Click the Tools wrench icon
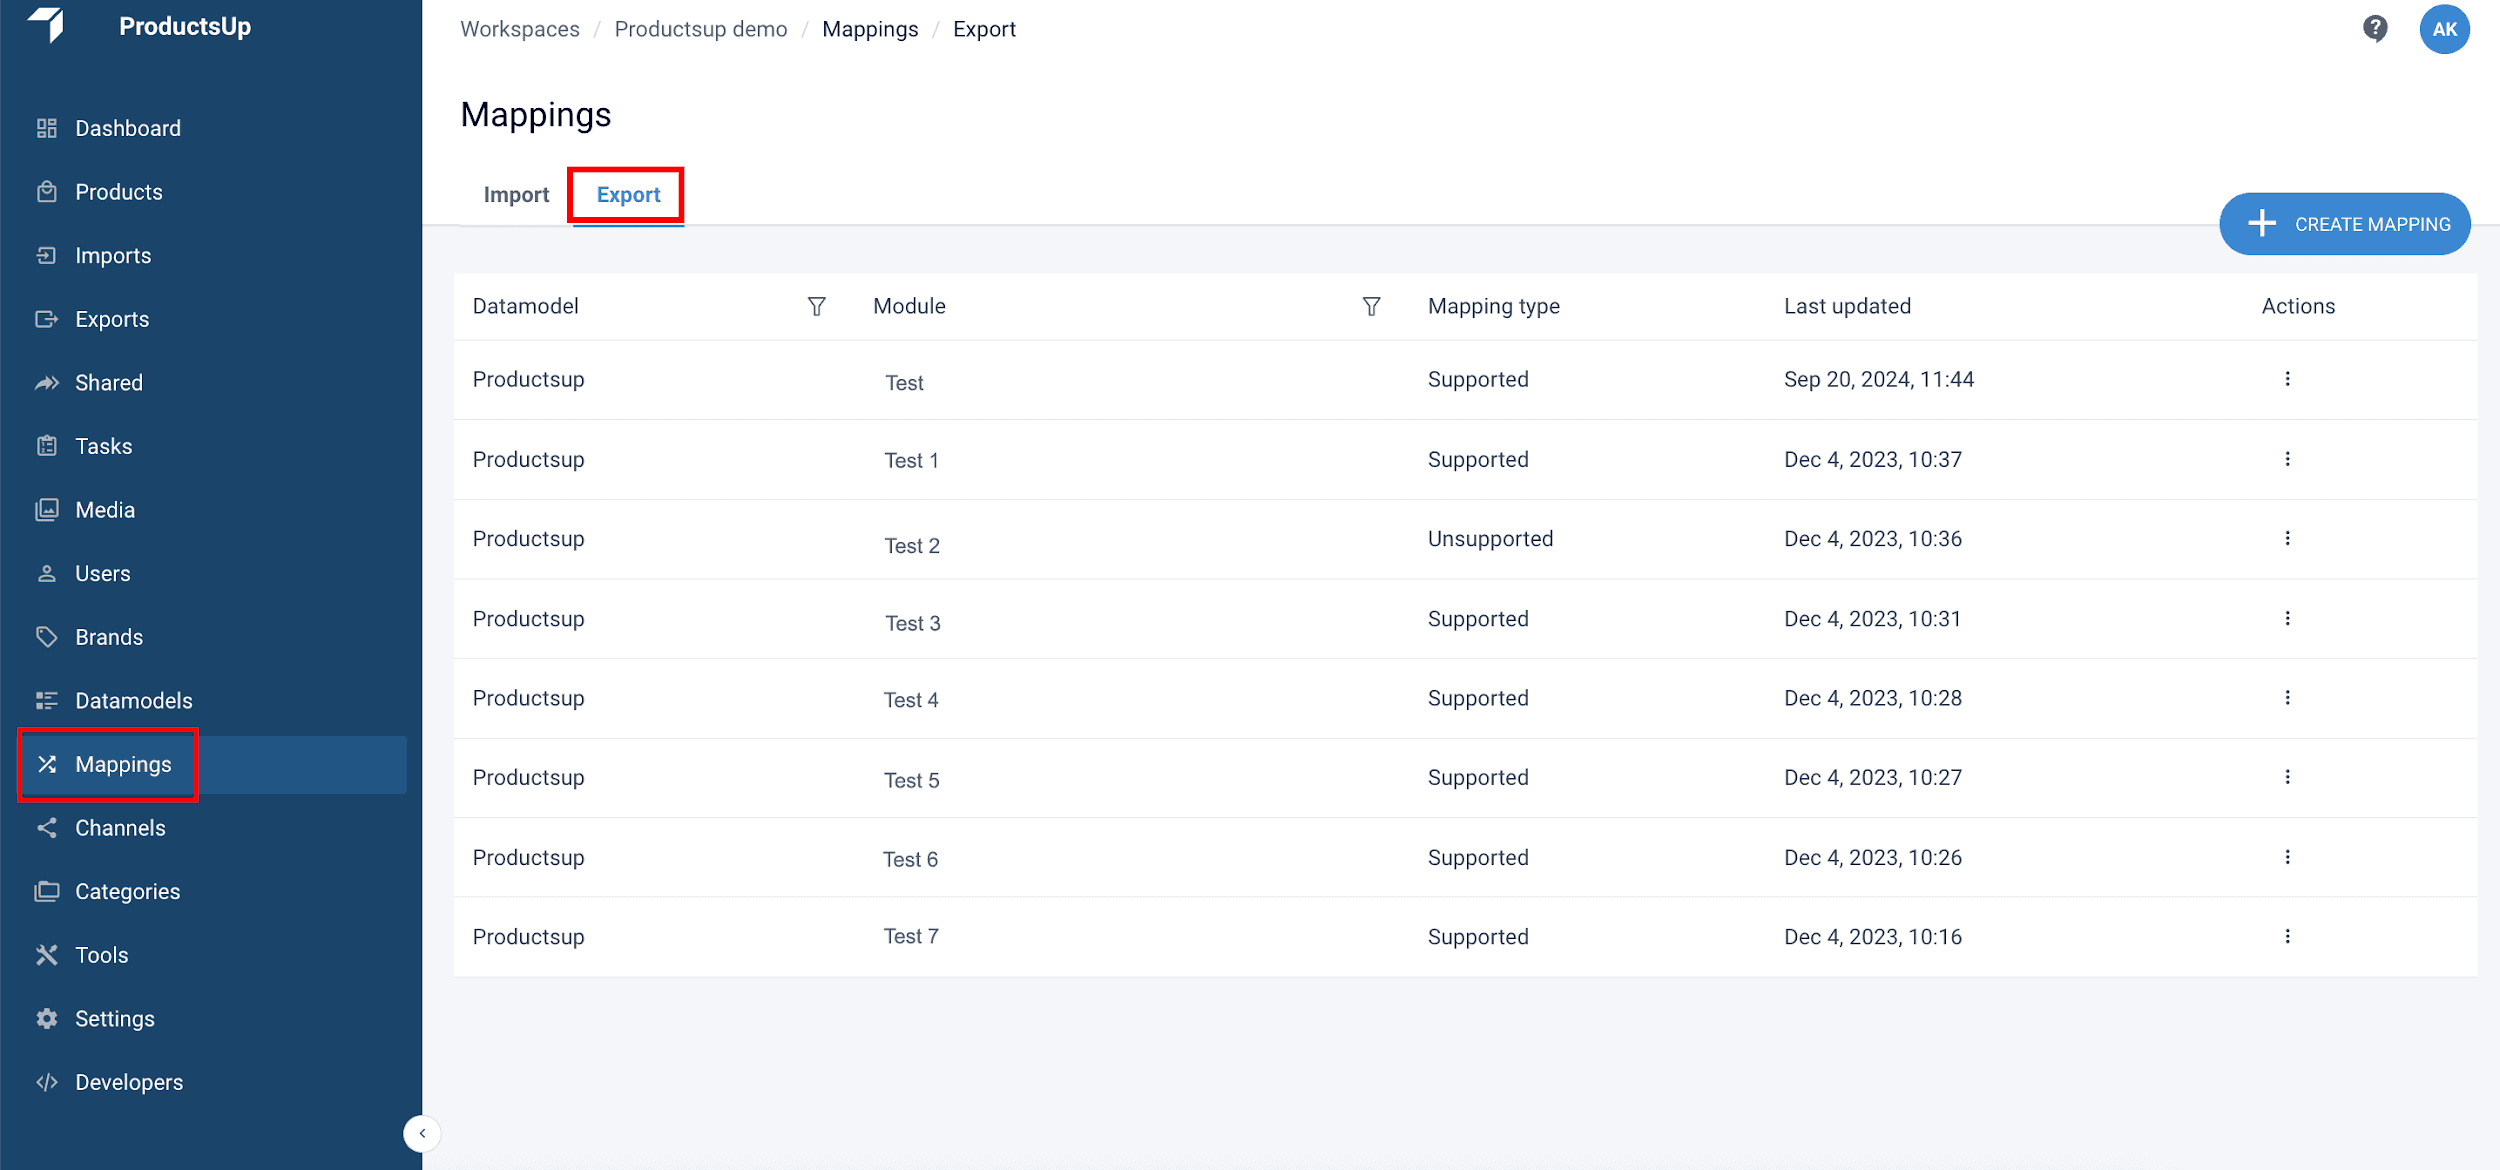 (x=46, y=955)
